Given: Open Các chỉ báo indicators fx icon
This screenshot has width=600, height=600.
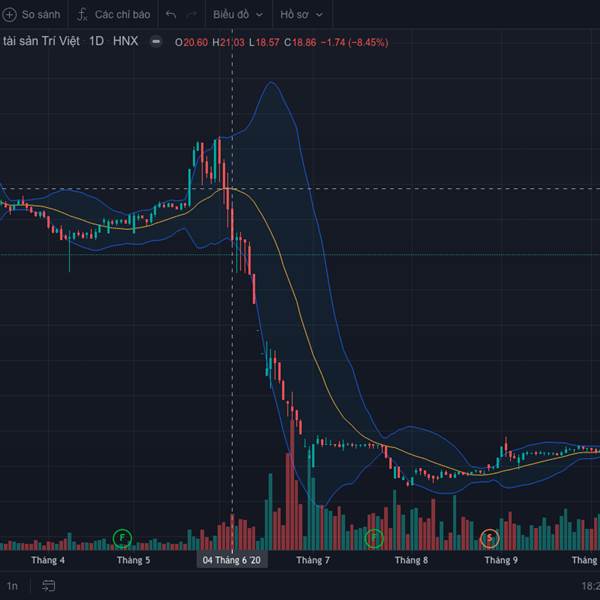Looking at the screenshot, I should (x=82, y=15).
